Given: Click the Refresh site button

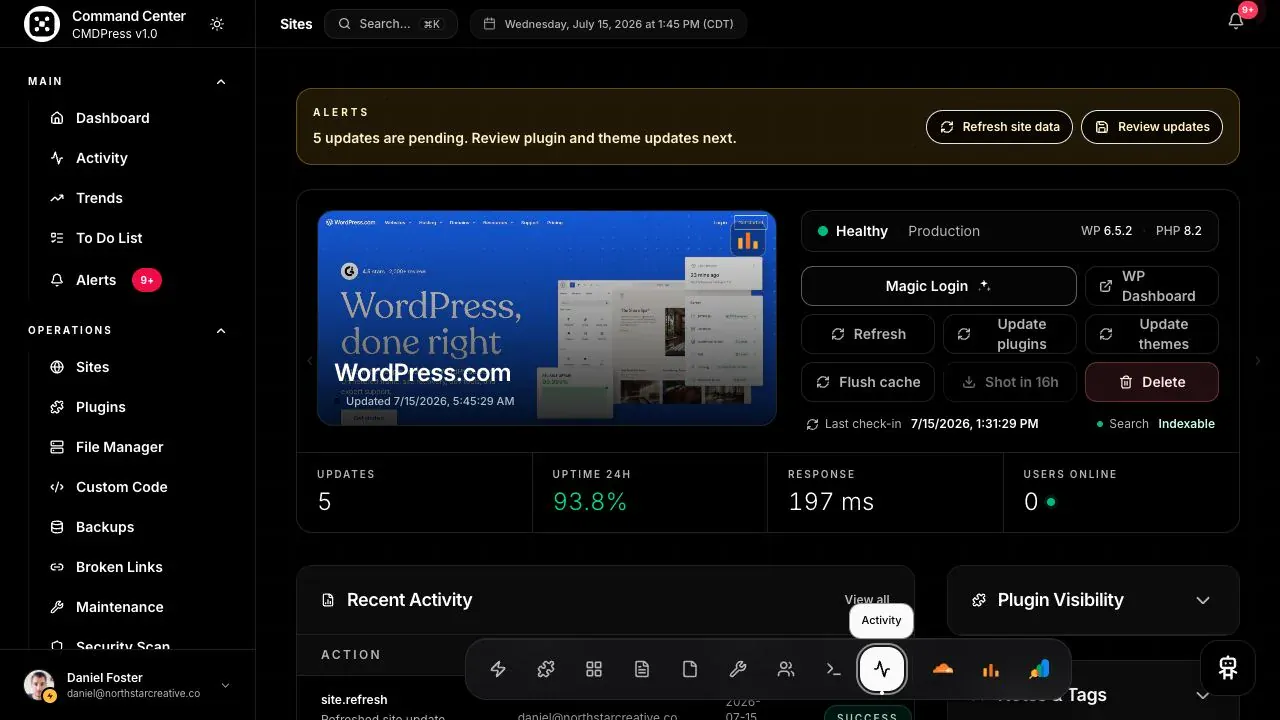Looking at the screenshot, I should (x=868, y=334).
